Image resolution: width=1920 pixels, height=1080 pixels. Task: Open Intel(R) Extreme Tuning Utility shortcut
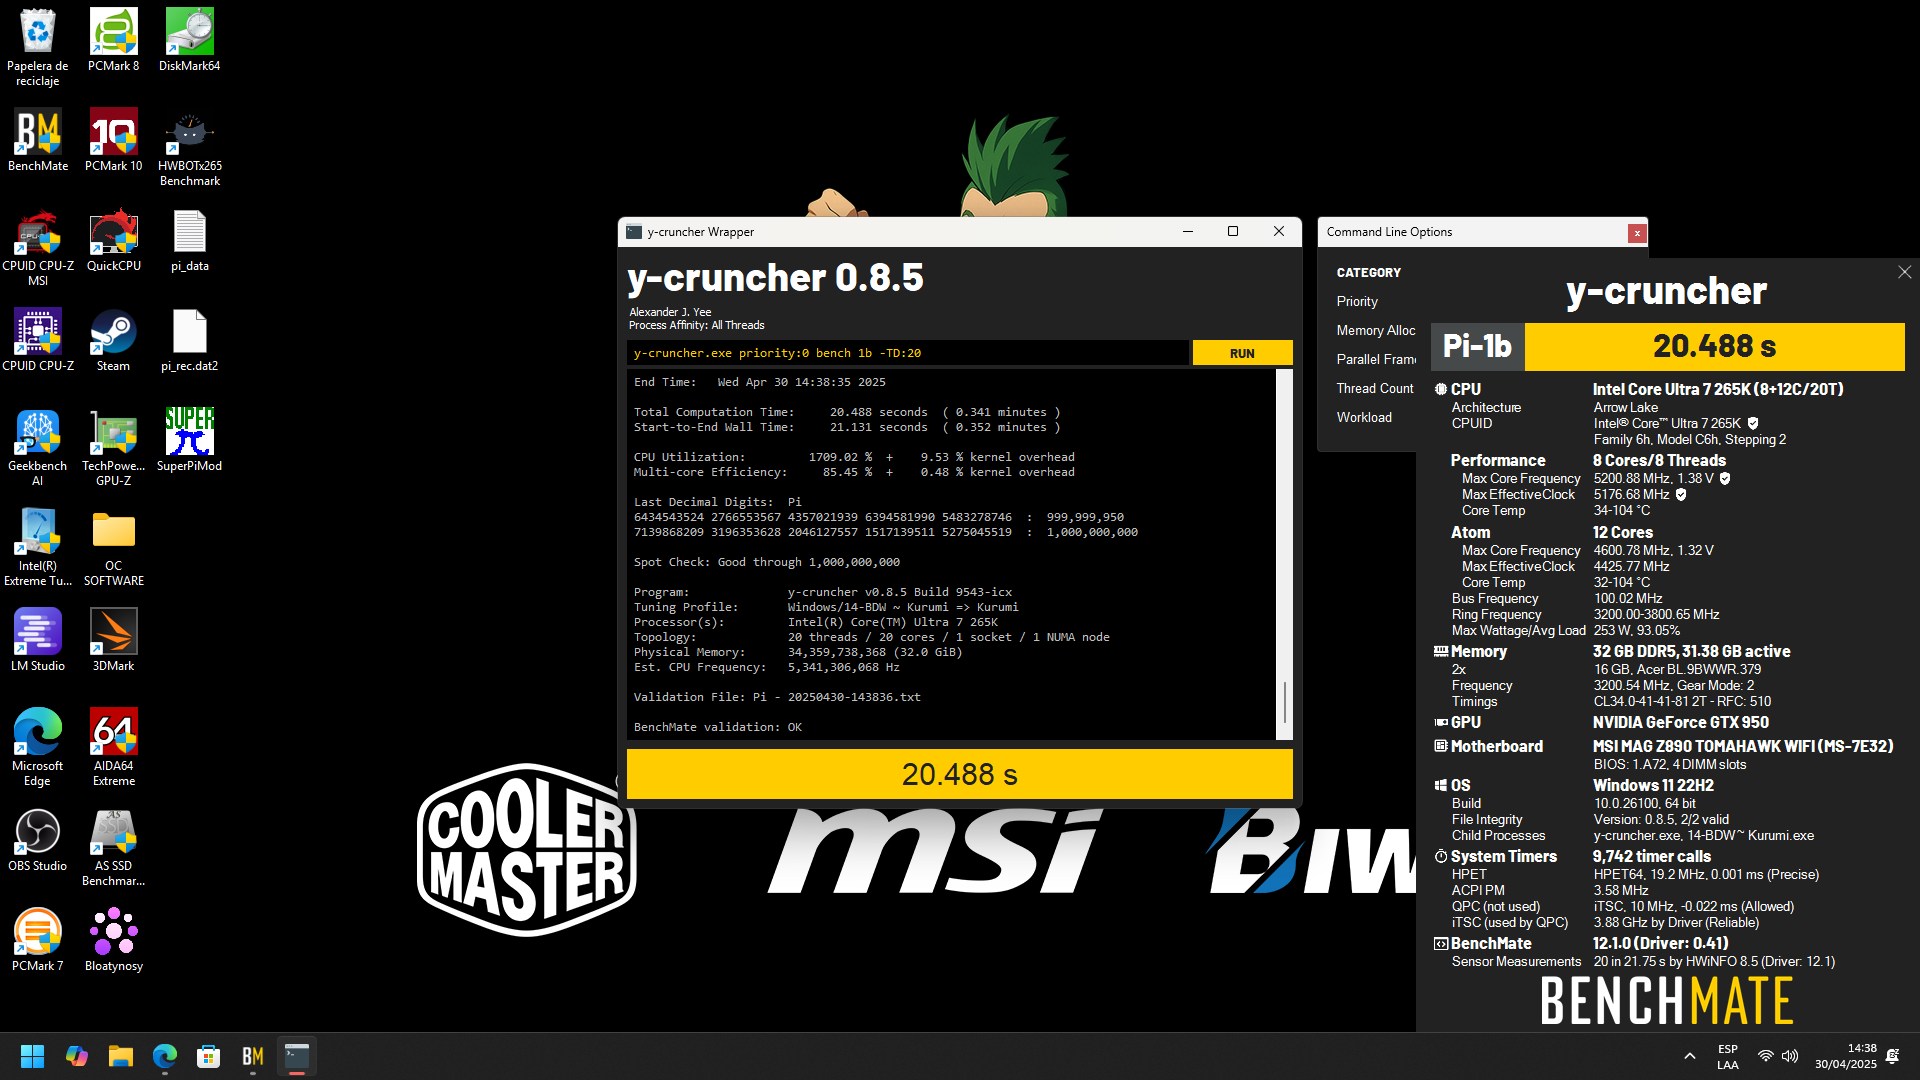[38, 547]
